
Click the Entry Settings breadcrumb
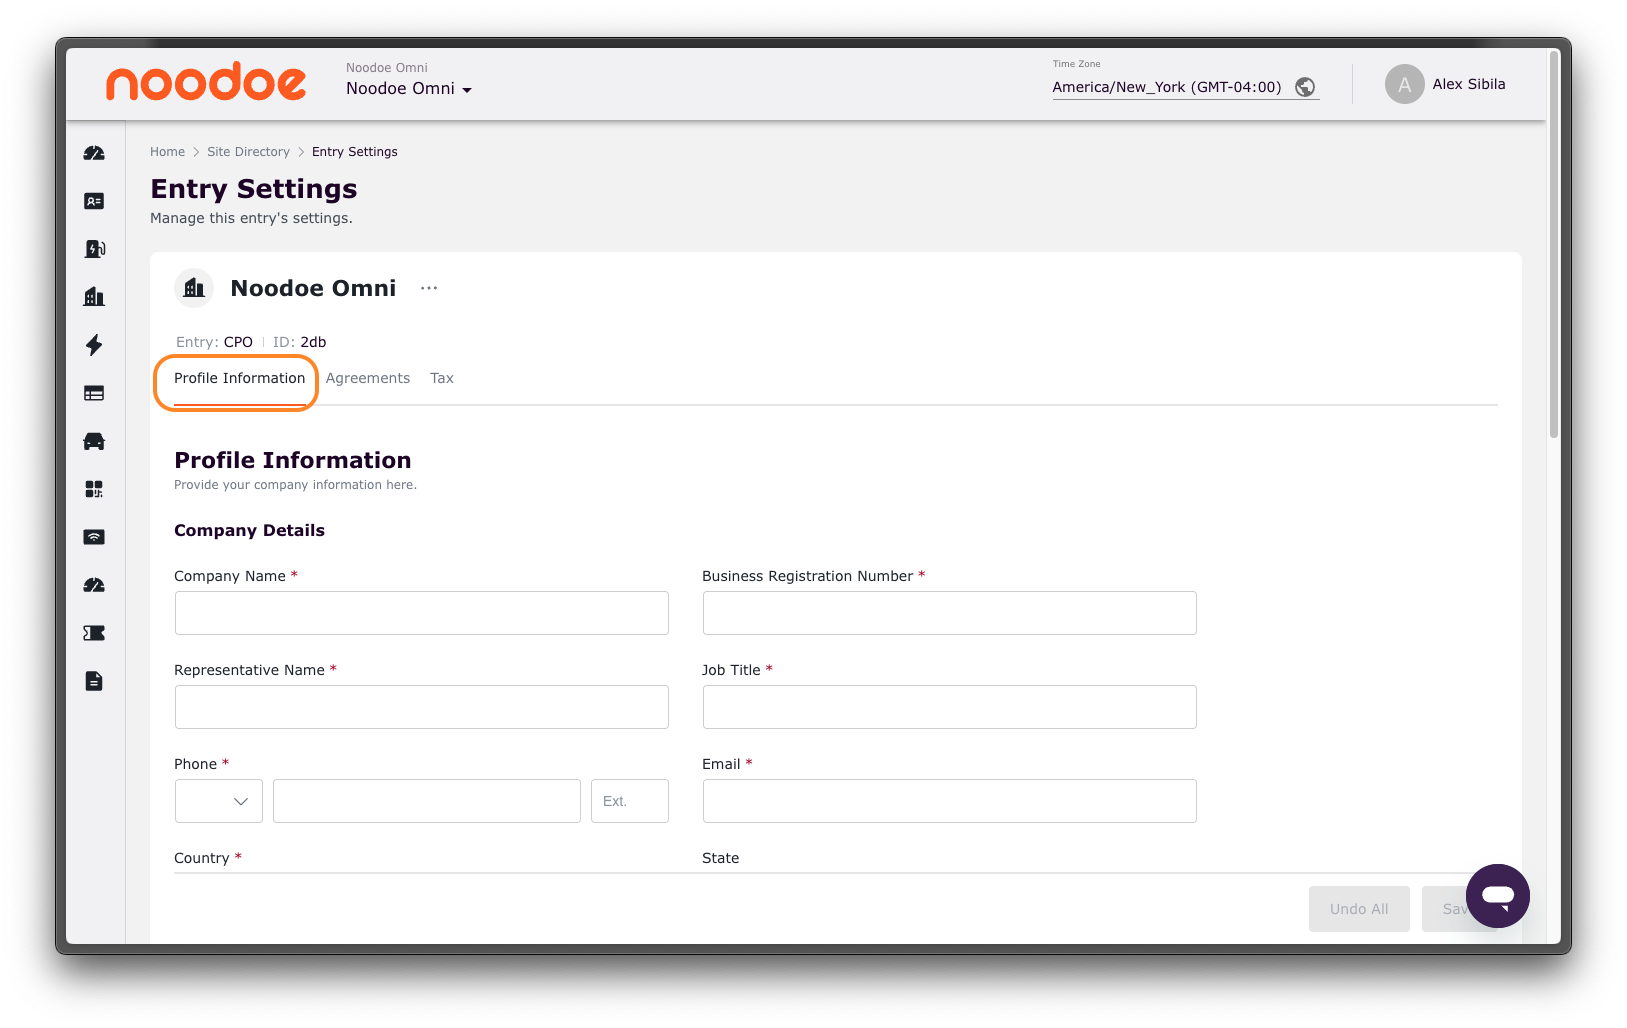point(355,152)
